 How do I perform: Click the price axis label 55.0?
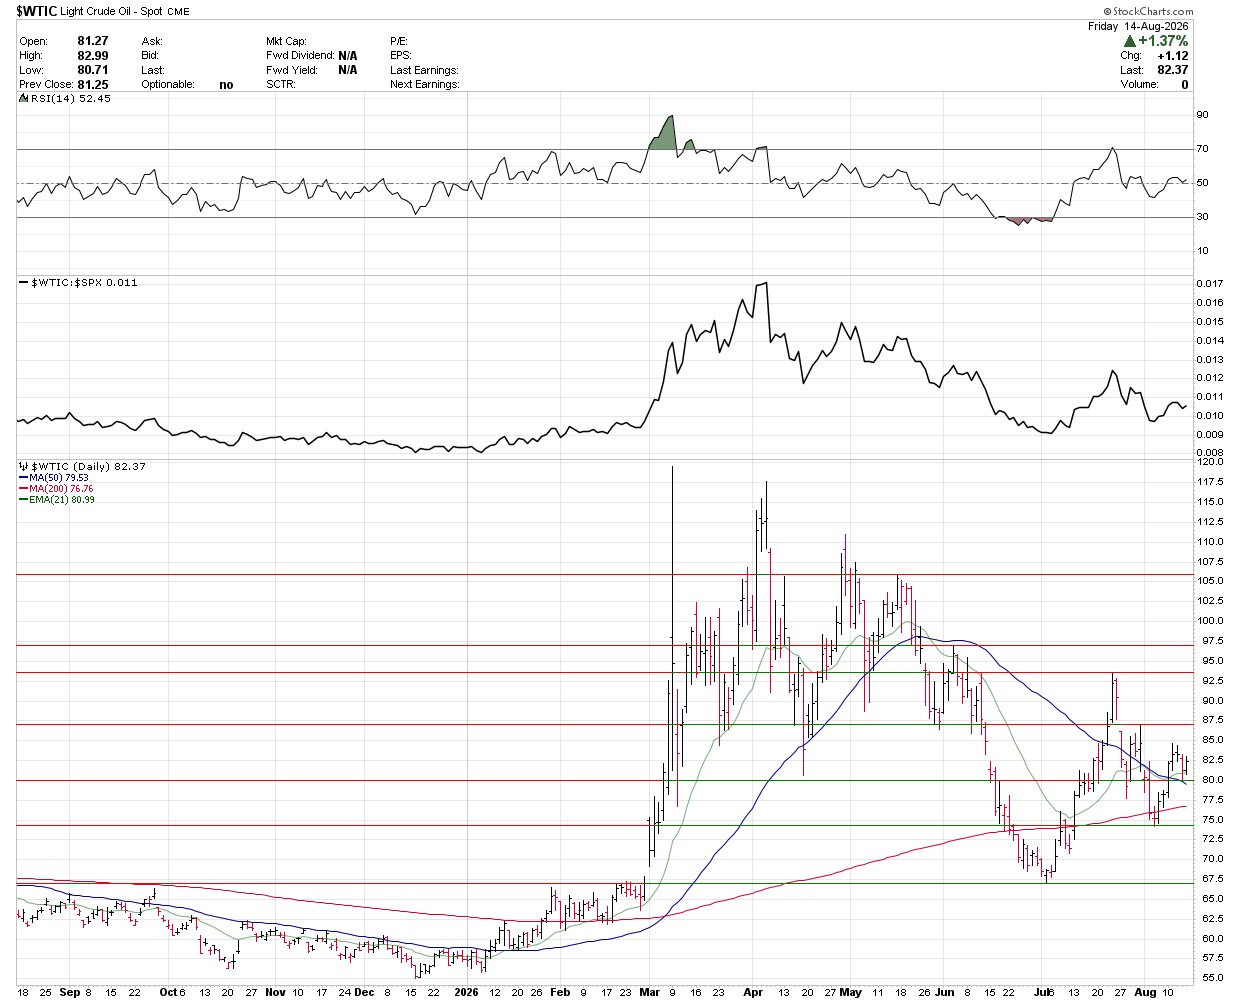tap(1210, 978)
